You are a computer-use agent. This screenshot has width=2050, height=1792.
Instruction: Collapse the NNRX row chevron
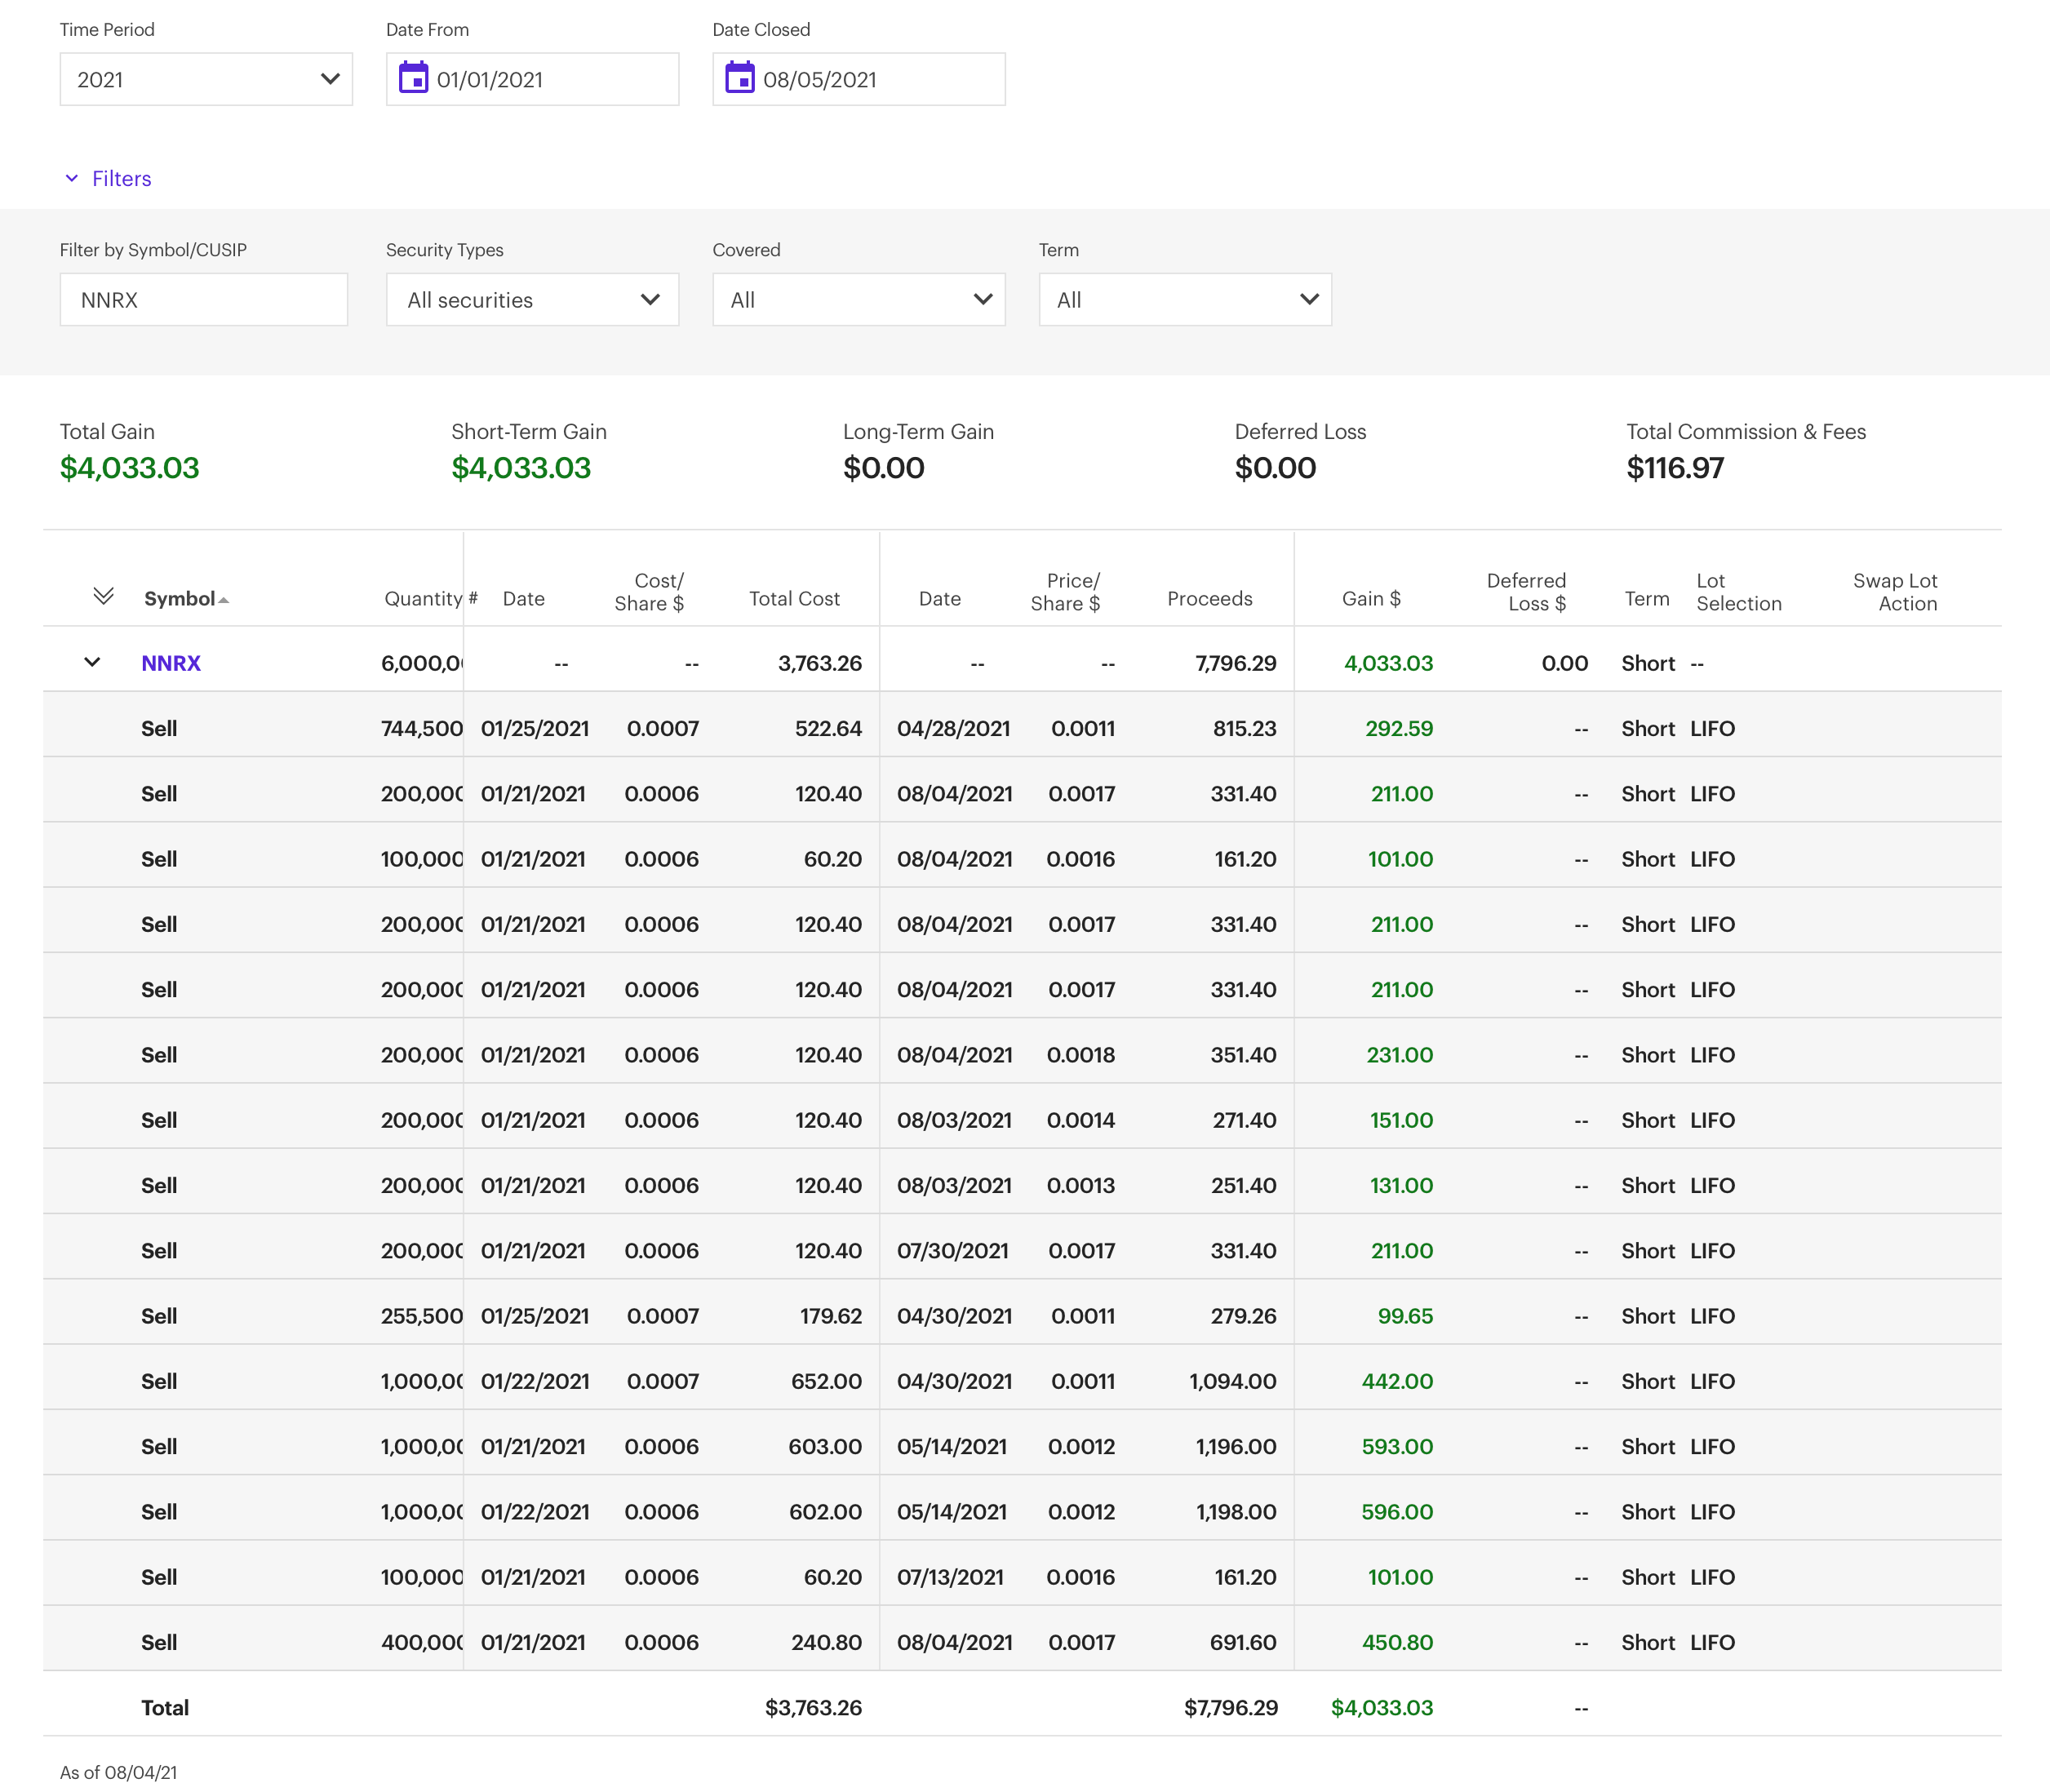coord(92,662)
